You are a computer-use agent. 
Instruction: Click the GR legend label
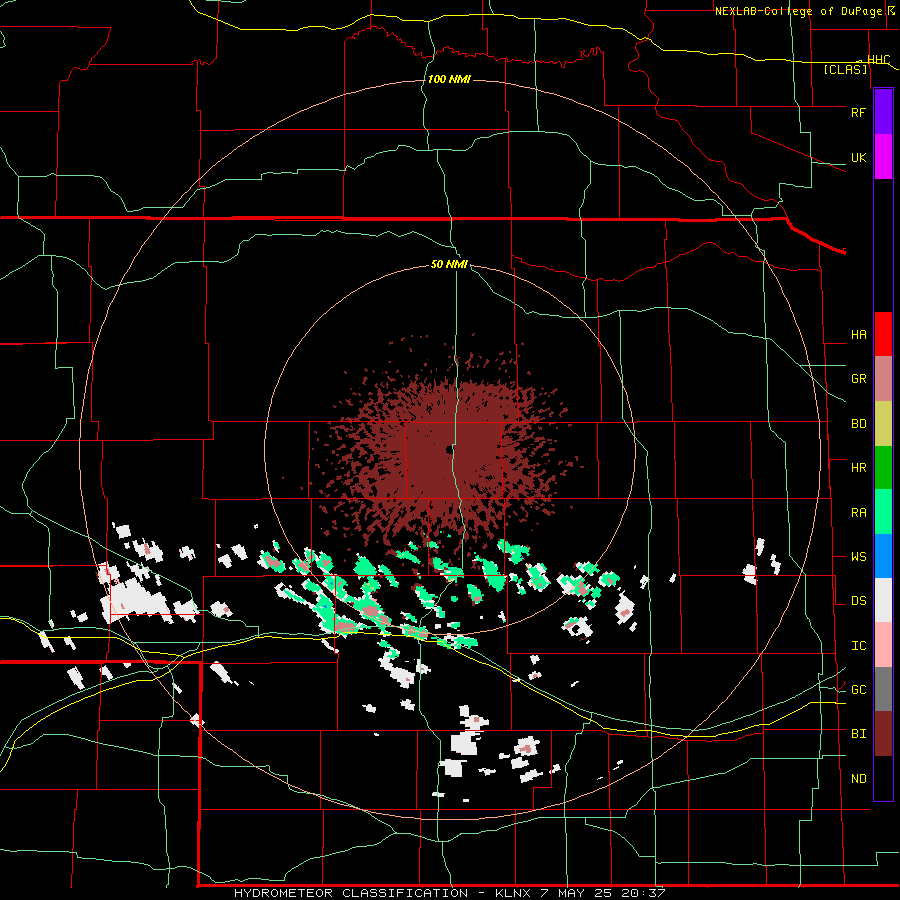858,378
